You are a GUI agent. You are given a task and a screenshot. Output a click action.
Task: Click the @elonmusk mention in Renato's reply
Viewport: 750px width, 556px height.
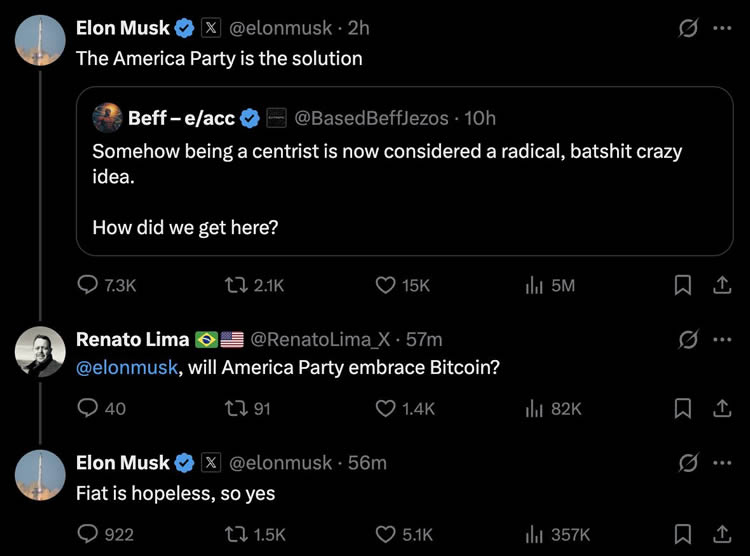pyautogui.click(x=126, y=367)
